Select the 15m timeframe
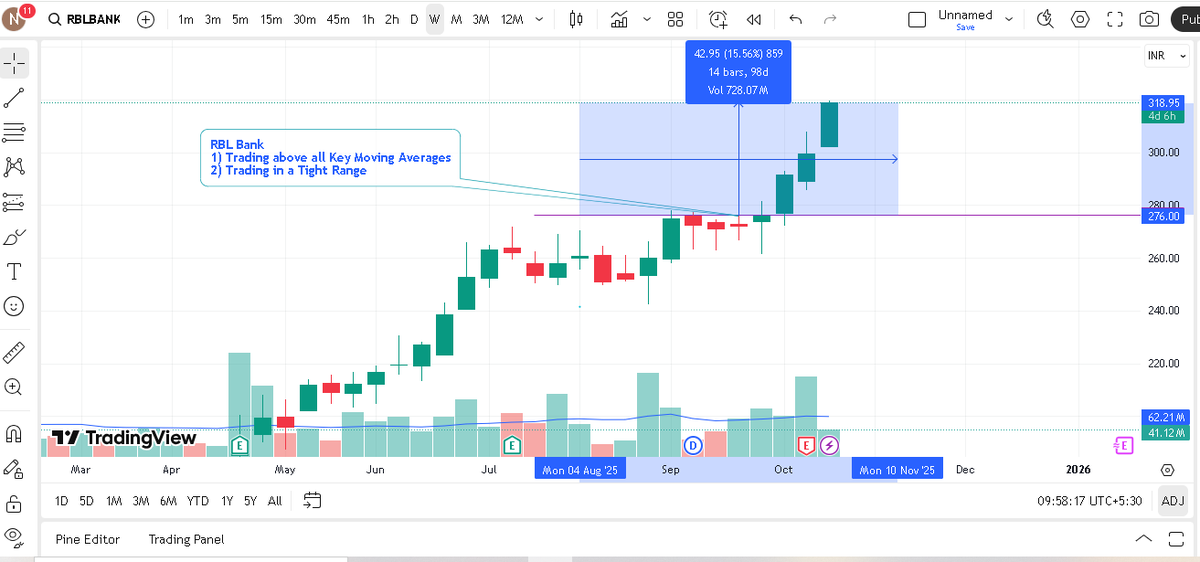The width and height of the screenshot is (1200, 562). pos(270,19)
